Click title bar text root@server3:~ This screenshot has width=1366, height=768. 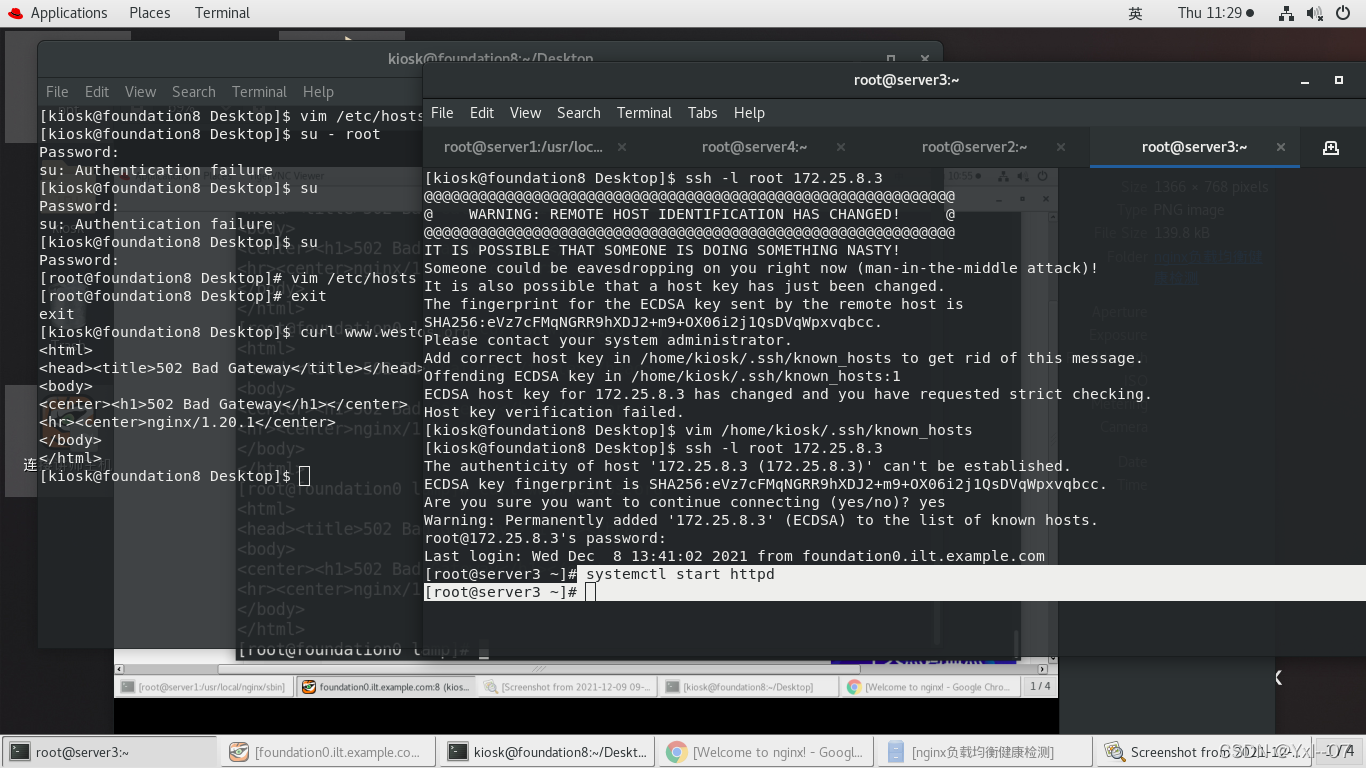pos(906,80)
